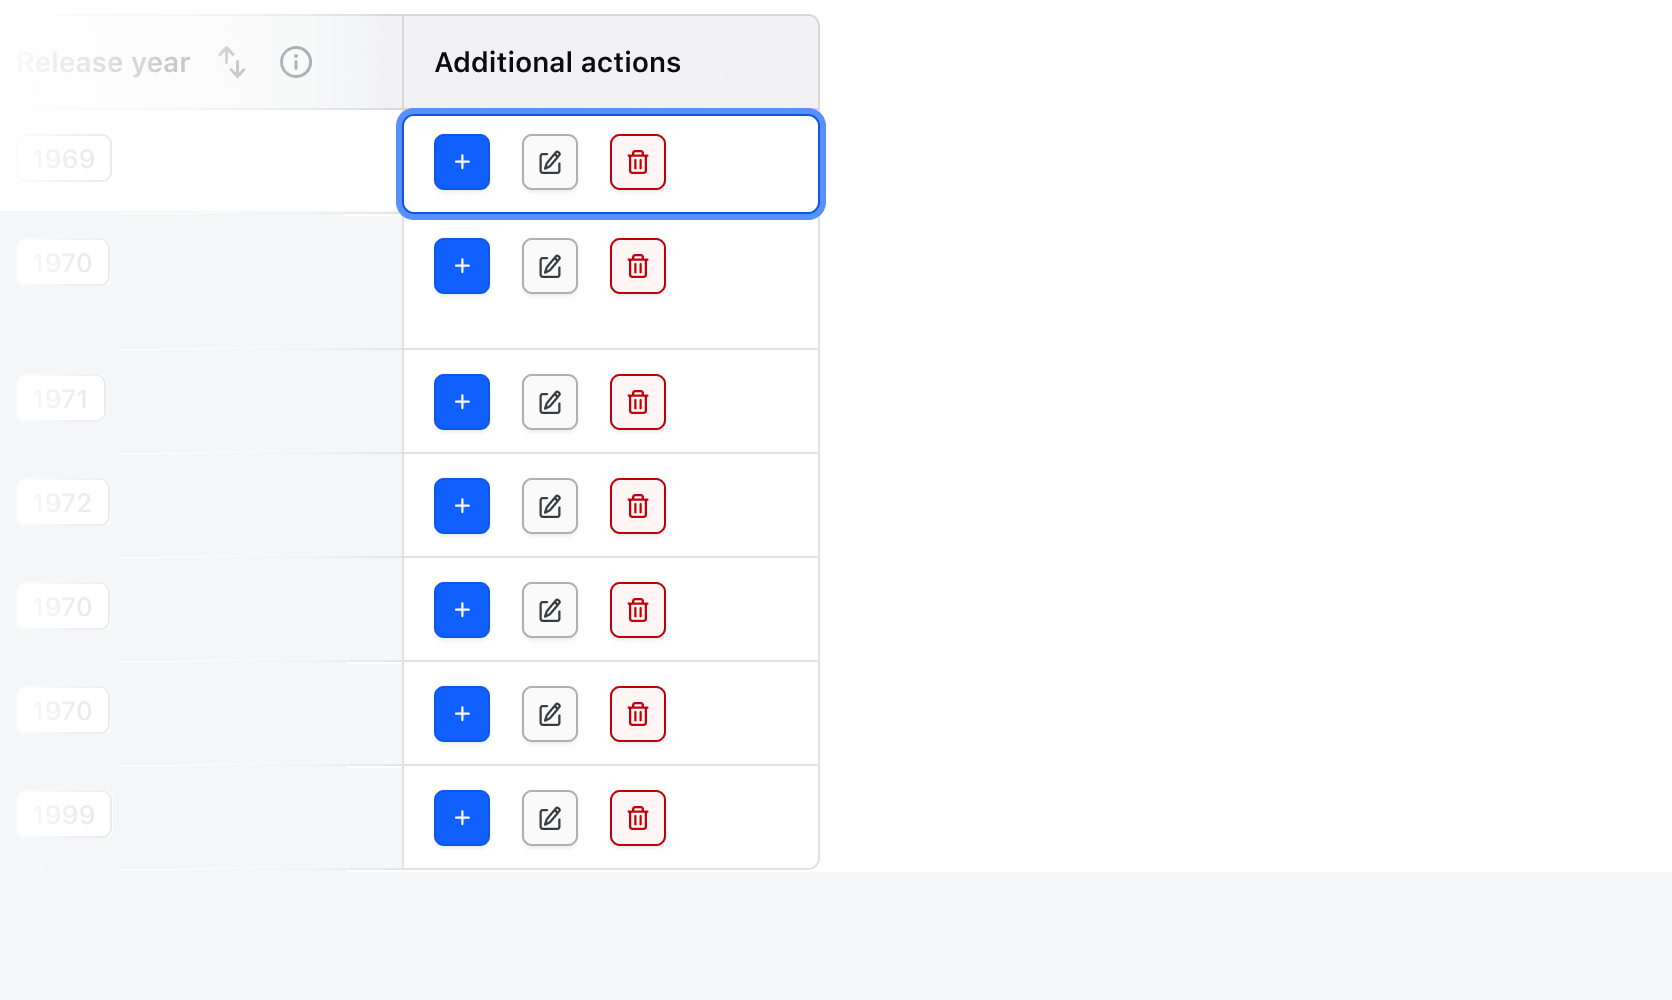
Task: Click the Release year header label
Action: tap(104, 62)
